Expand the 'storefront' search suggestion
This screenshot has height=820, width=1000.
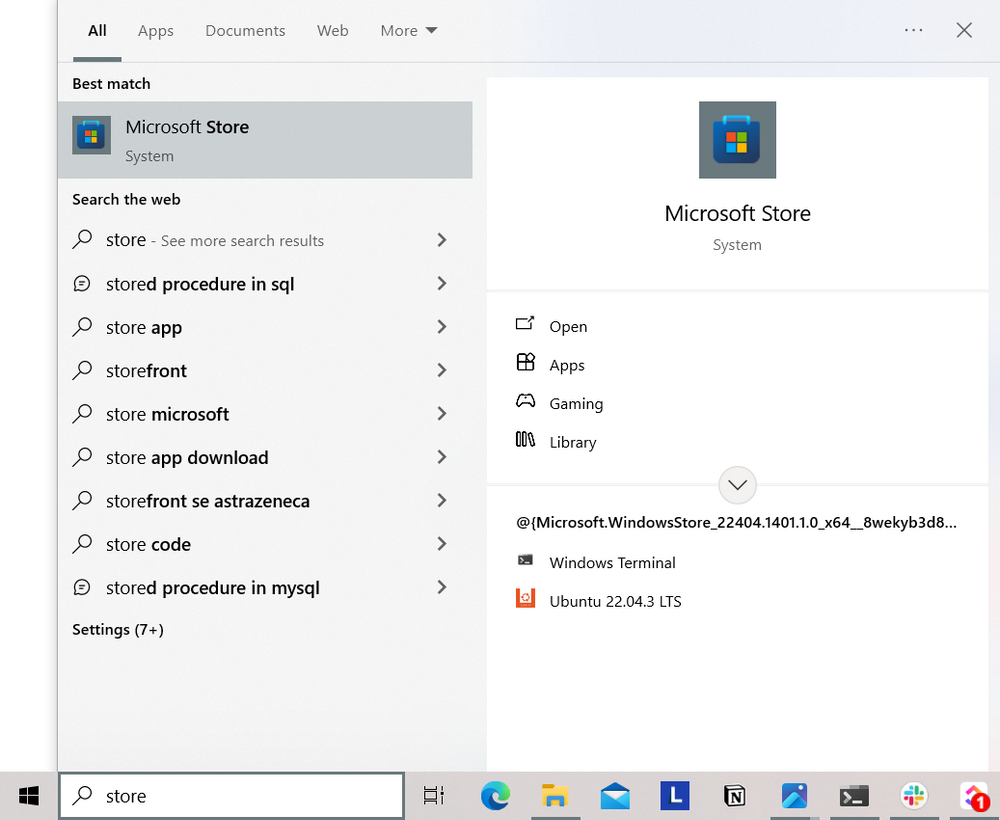point(441,370)
